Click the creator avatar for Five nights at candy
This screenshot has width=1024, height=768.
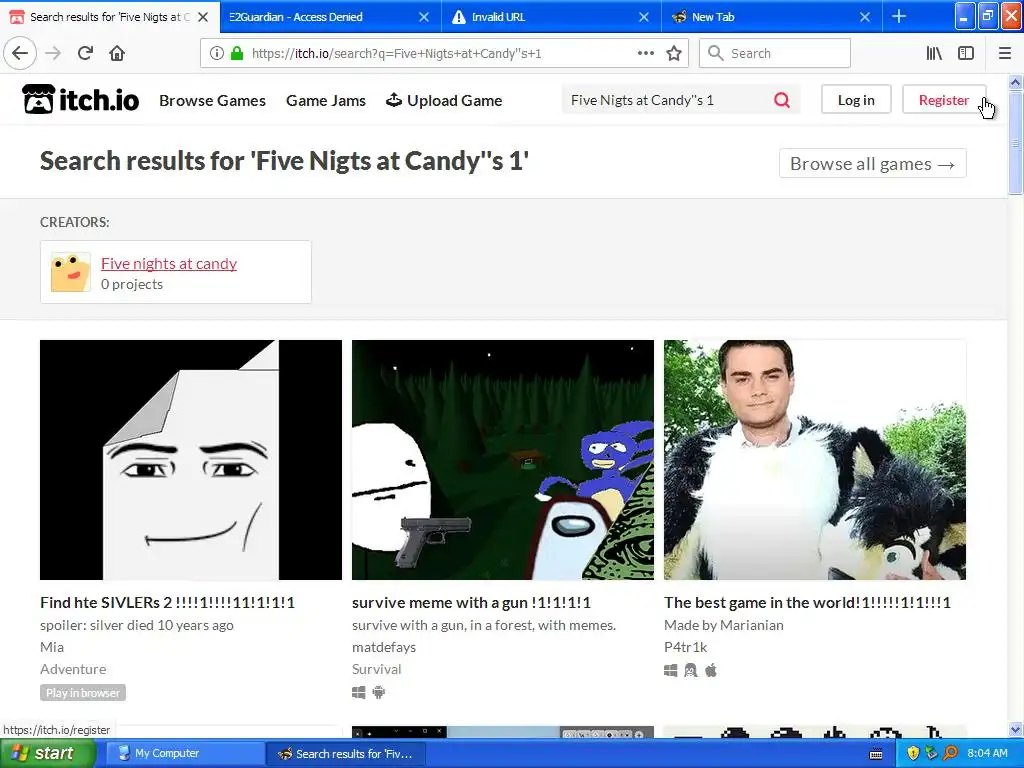click(x=71, y=272)
